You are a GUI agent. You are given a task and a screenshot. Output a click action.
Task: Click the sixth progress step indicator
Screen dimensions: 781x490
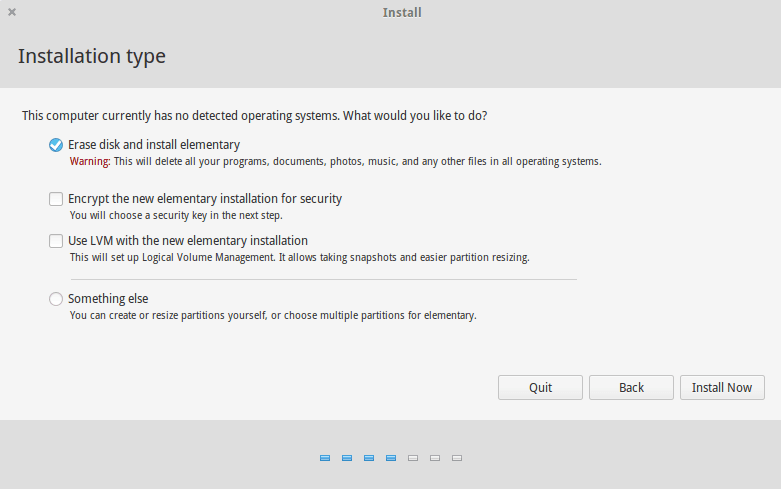(435, 458)
